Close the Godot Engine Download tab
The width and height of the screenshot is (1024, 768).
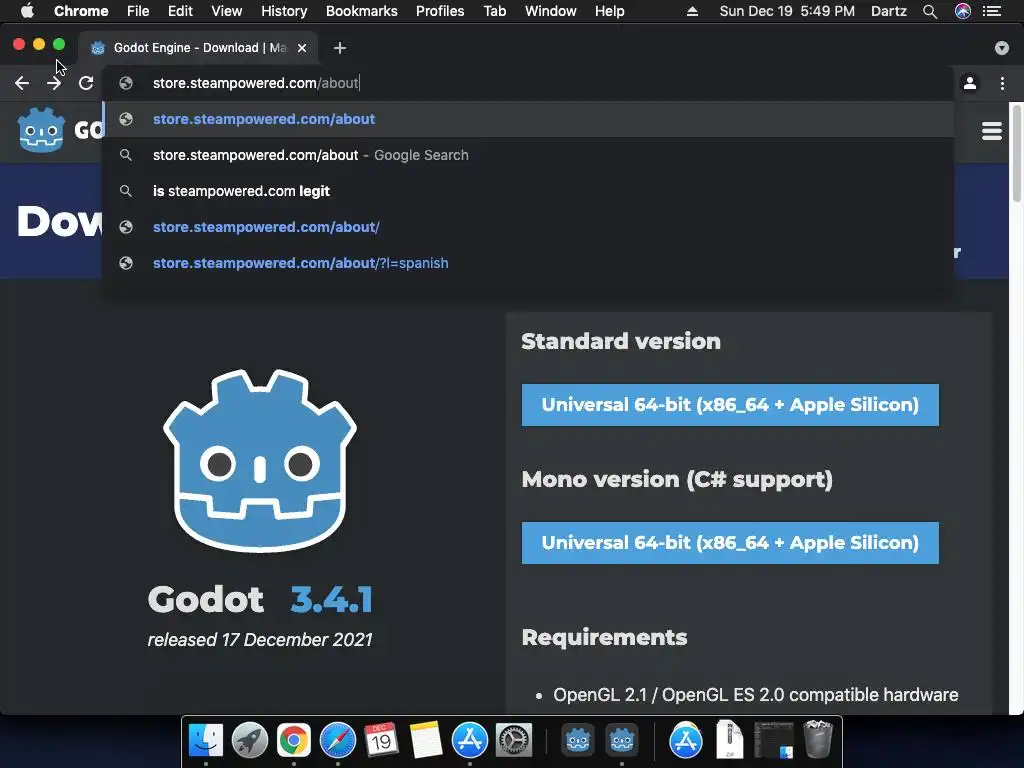pyautogui.click(x=302, y=48)
